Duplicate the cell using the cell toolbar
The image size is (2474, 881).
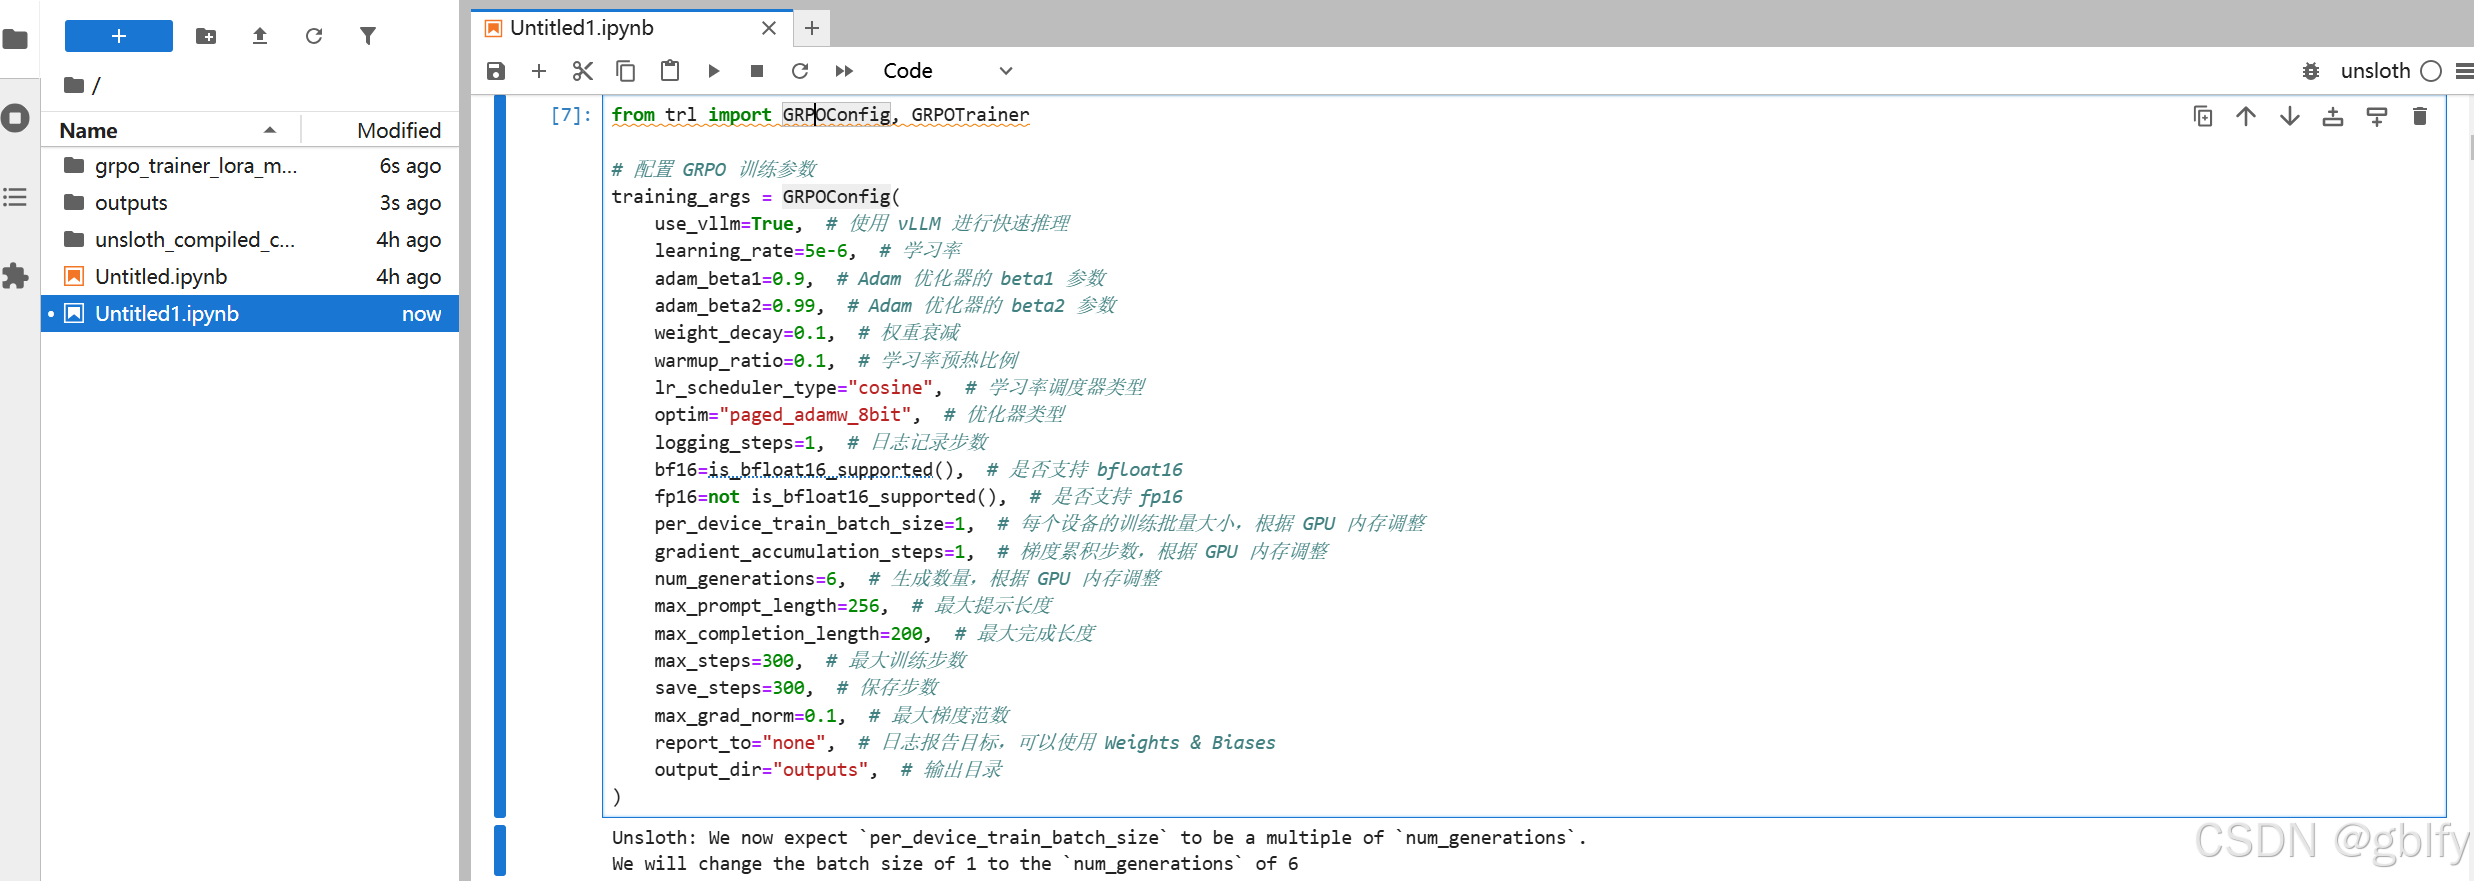pyautogui.click(x=2203, y=117)
